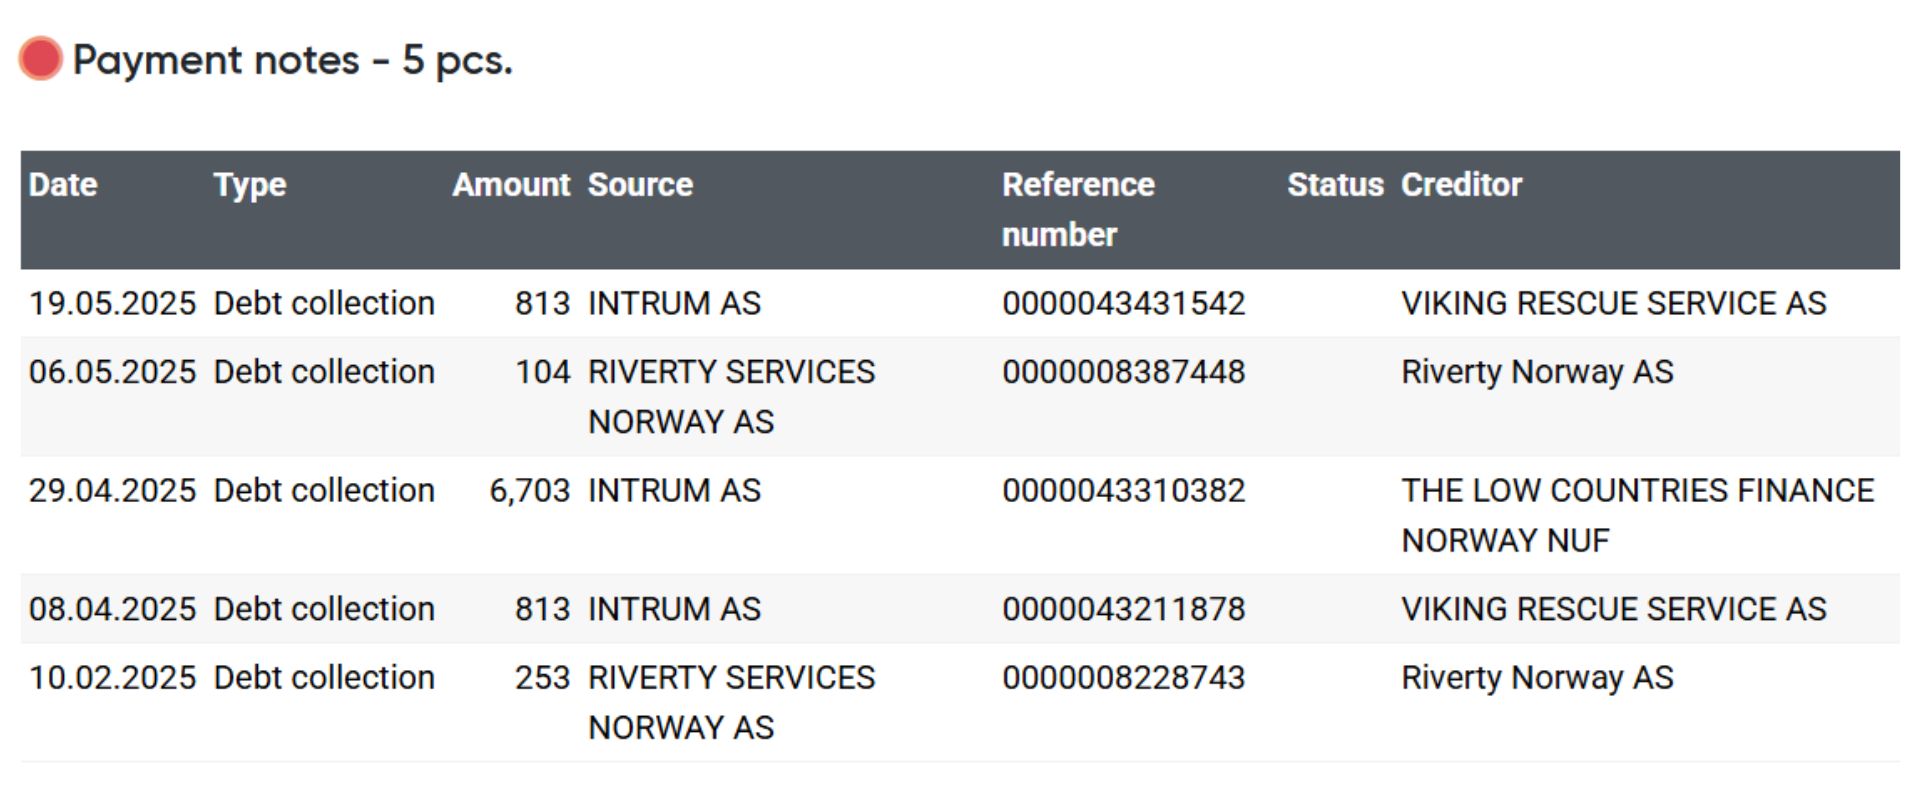The height and width of the screenshot is (800, 1920).
Task: Click reference number 0000008387448
Action: pyautogui.click(x=1124, y=372)
